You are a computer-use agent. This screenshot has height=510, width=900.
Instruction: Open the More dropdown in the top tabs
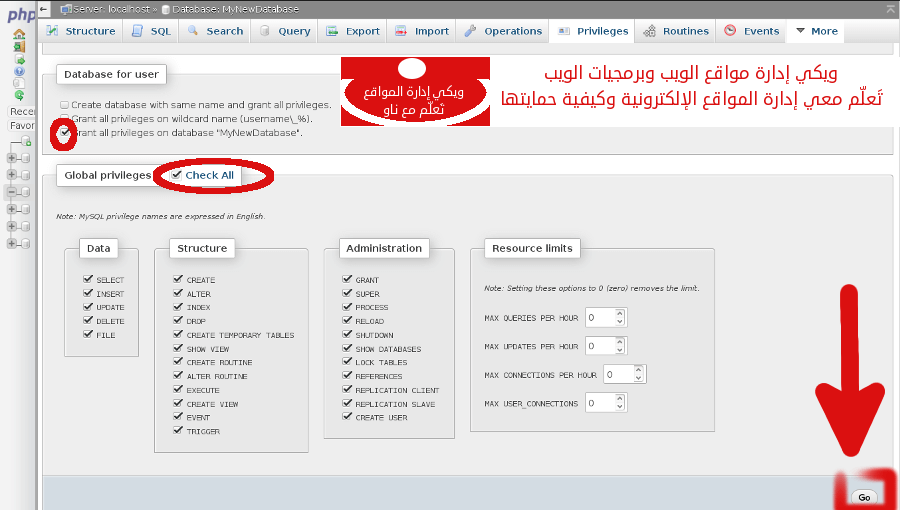(815, 31)
